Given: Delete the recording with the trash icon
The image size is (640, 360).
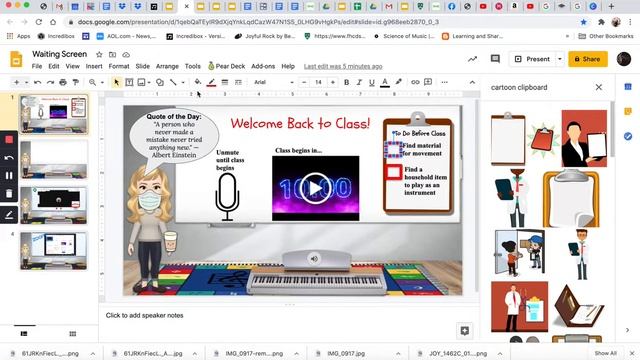Looking at the screenshot, I should pos(9,193).
